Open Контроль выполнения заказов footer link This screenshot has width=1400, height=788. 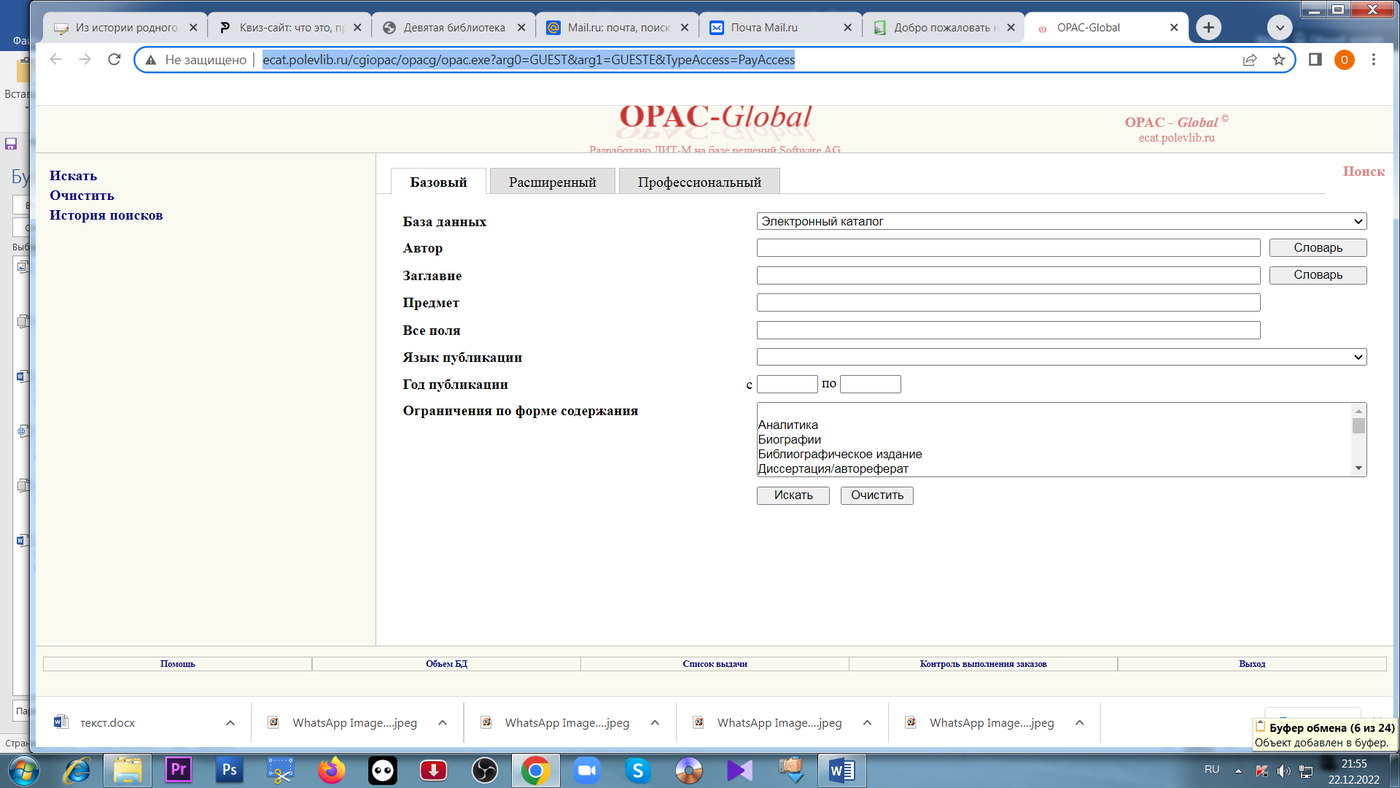pos(983,664)
